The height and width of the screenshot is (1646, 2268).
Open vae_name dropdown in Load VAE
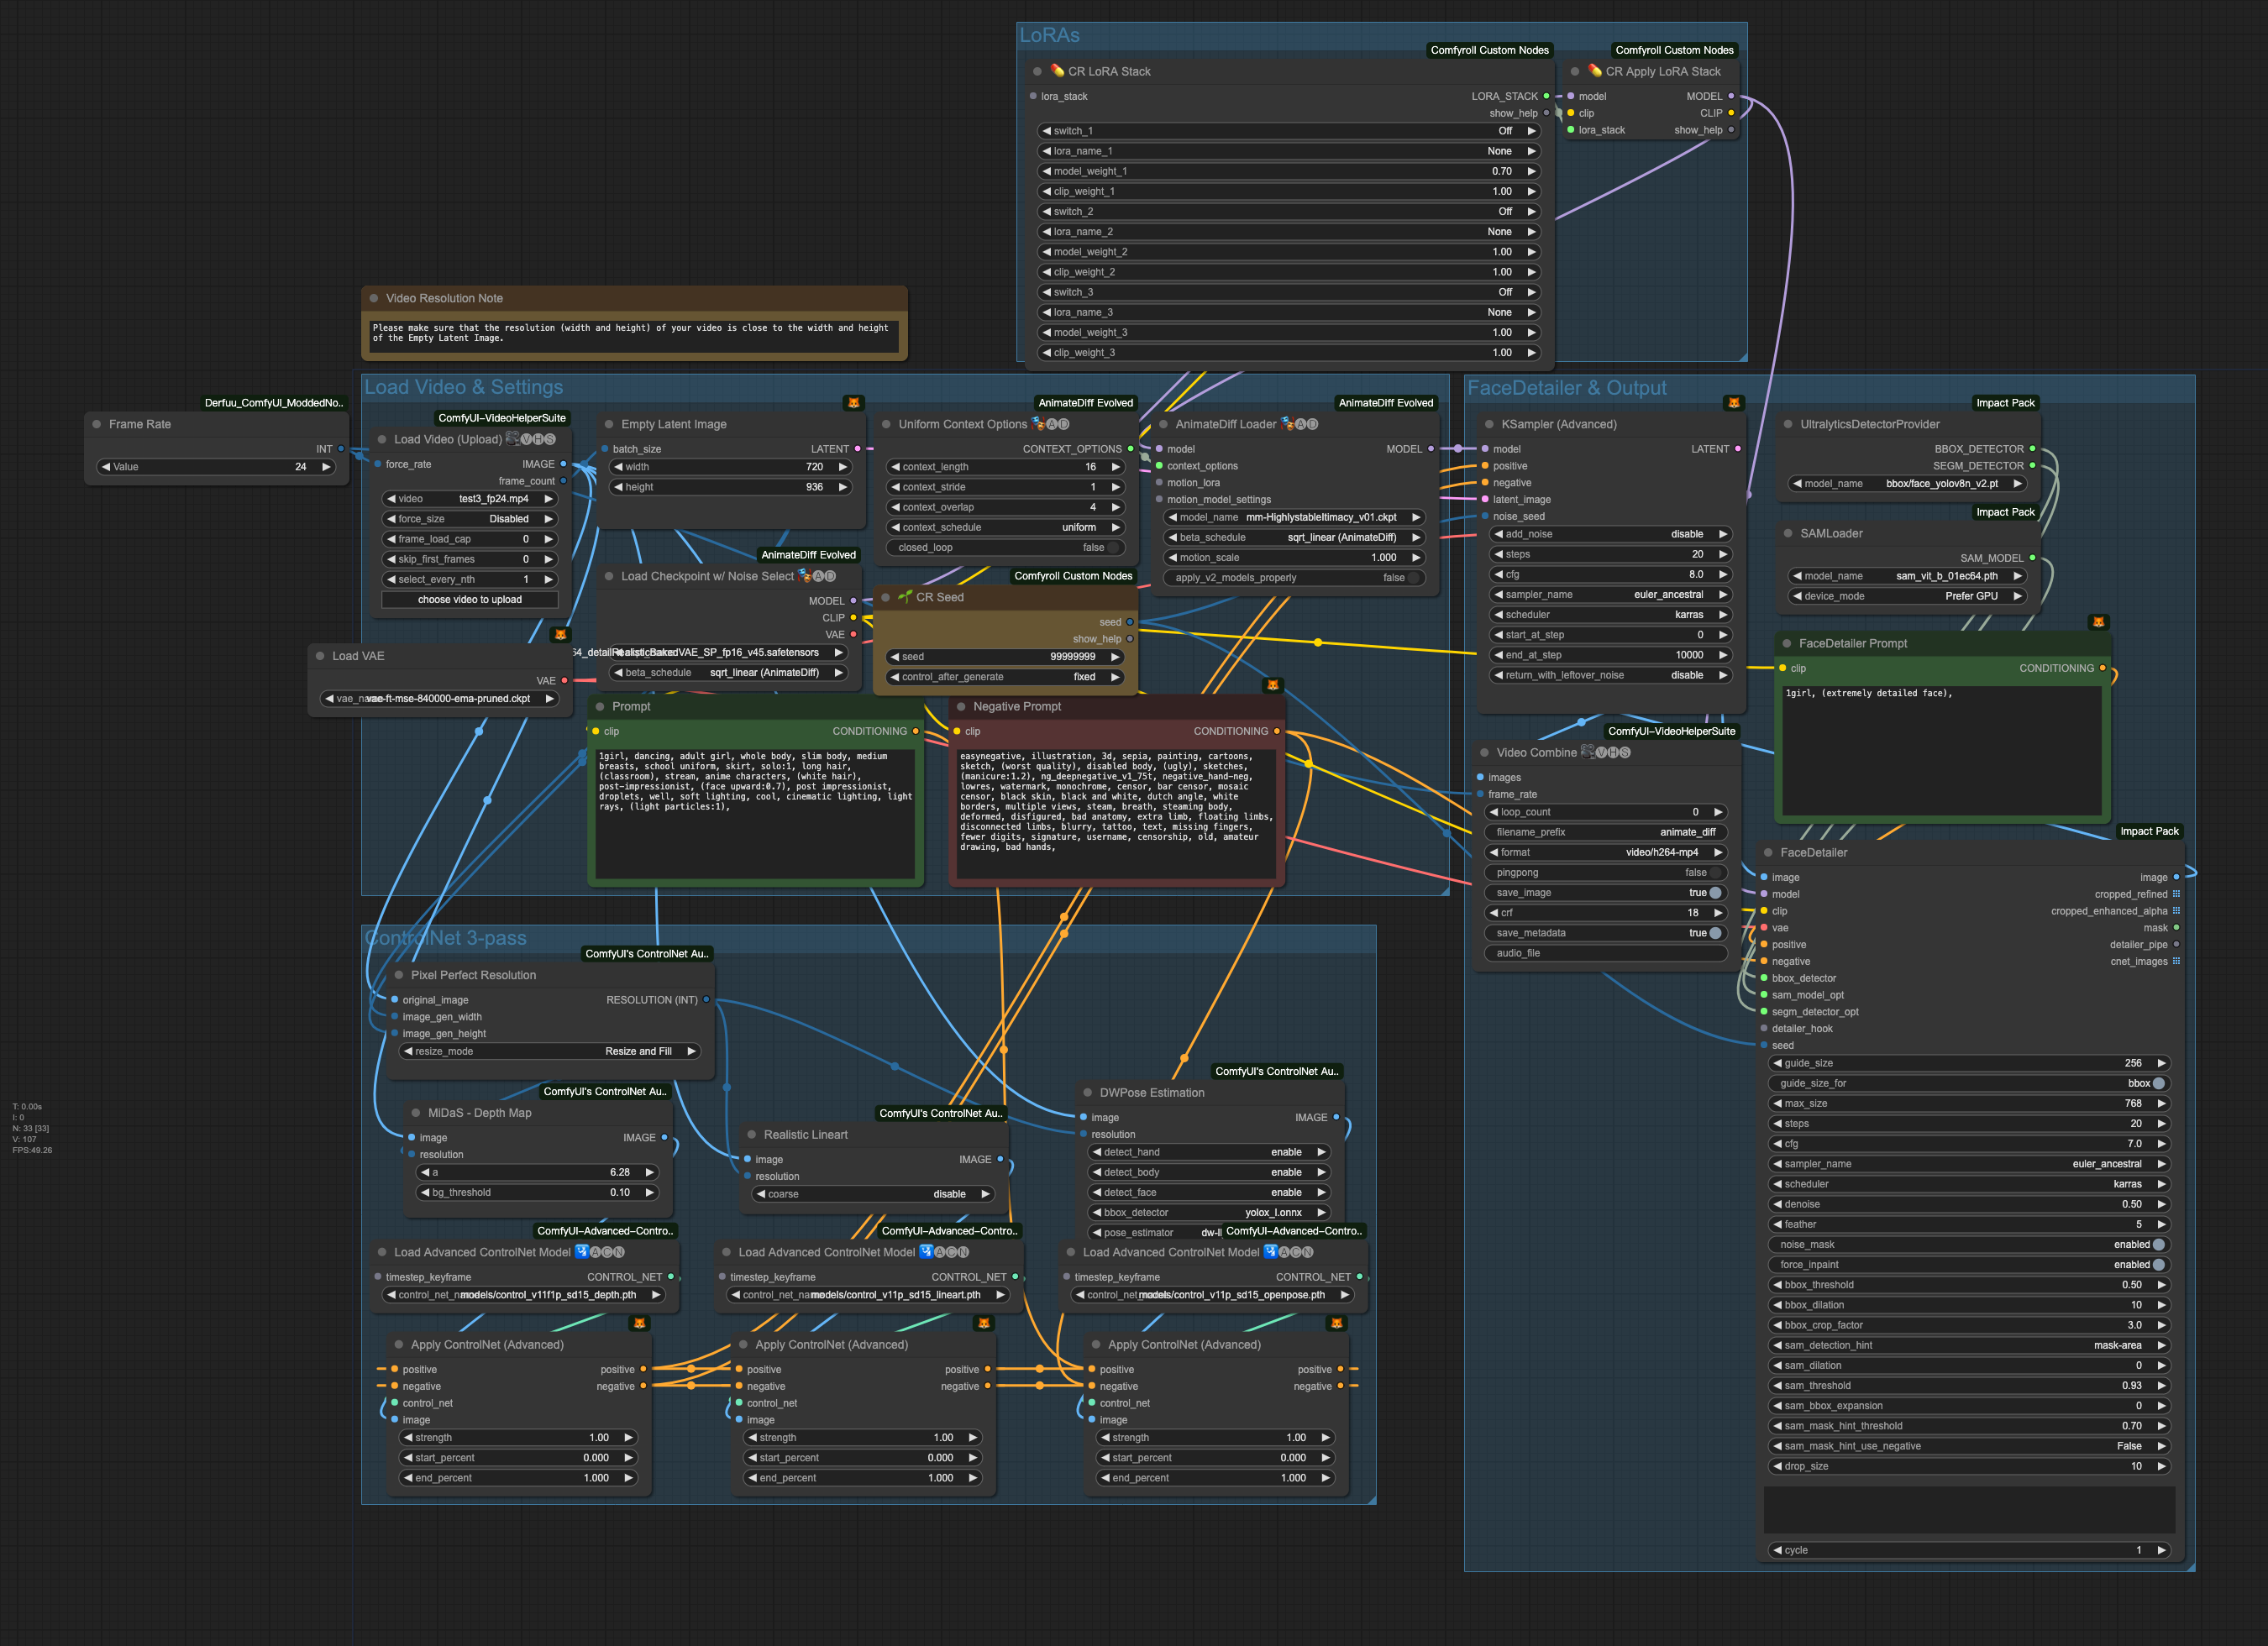point(440,699)
